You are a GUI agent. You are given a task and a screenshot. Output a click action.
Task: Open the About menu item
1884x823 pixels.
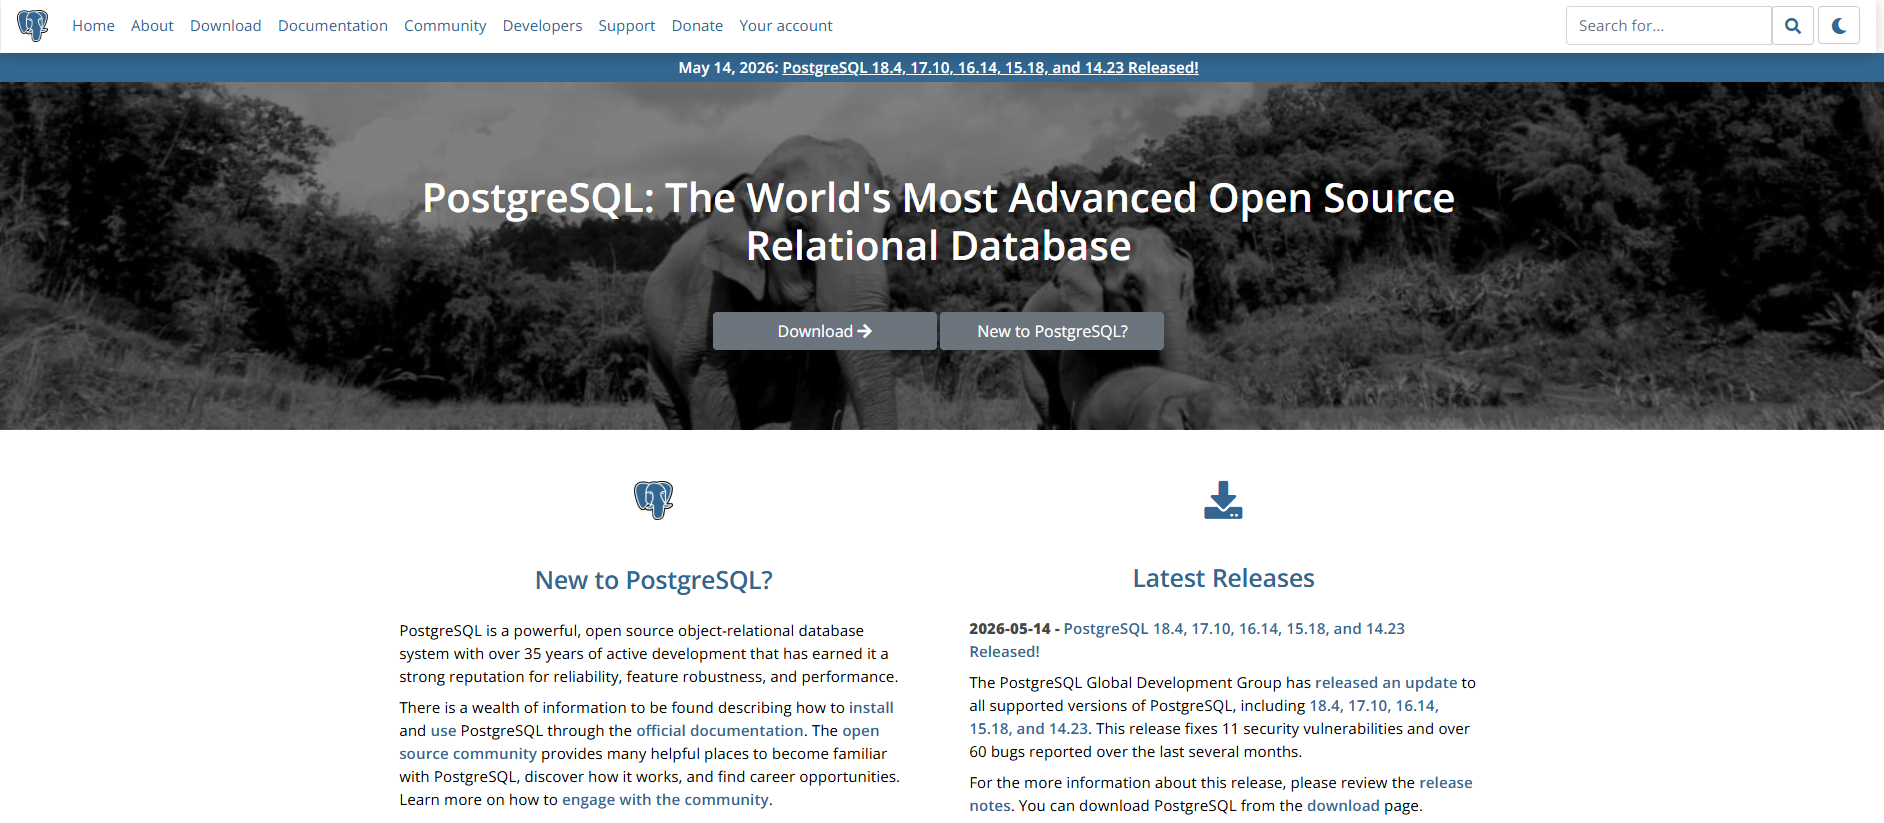[x=152, y=26]
